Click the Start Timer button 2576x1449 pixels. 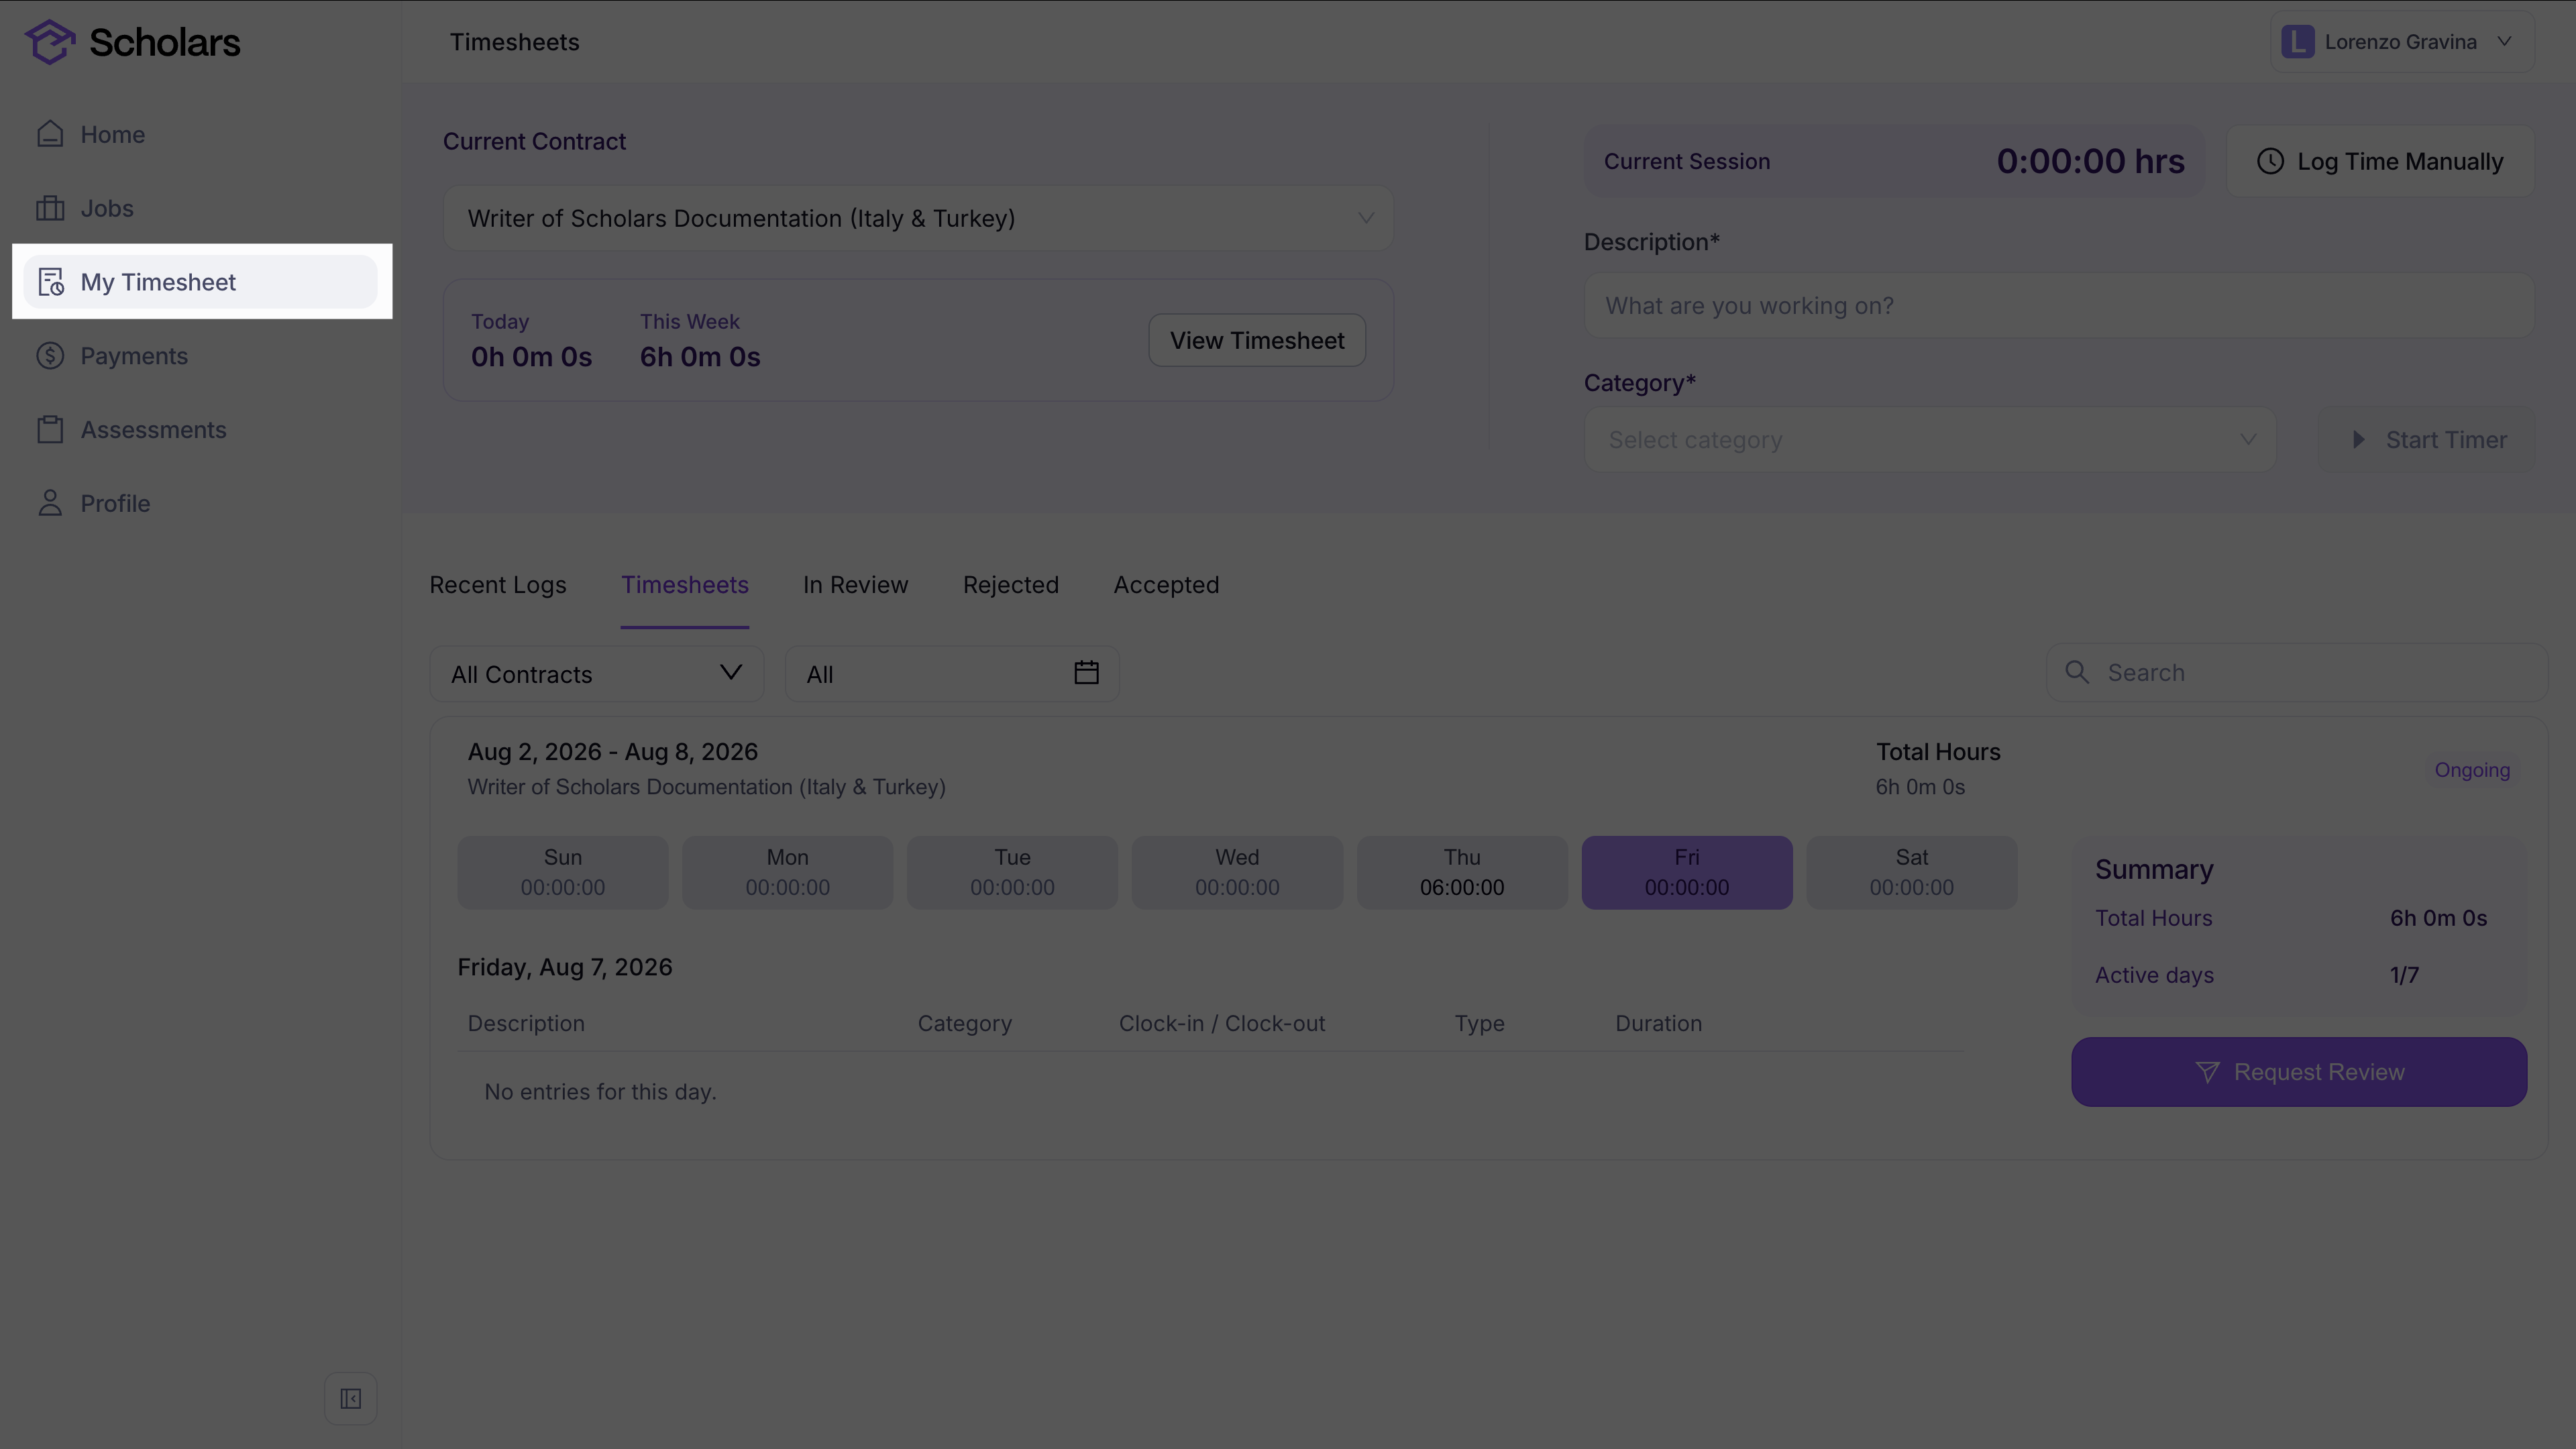2427,440
